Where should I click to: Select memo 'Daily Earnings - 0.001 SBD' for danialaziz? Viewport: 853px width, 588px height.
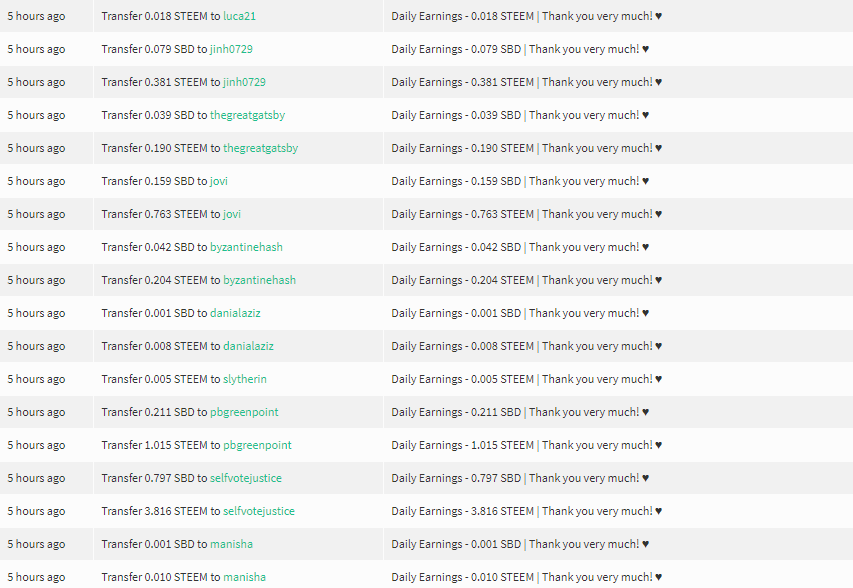(456, 313)
